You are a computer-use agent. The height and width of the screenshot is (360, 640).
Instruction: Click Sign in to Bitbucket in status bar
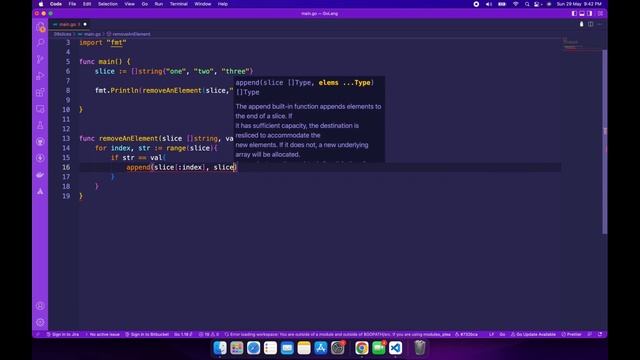[x=147, y=334]
